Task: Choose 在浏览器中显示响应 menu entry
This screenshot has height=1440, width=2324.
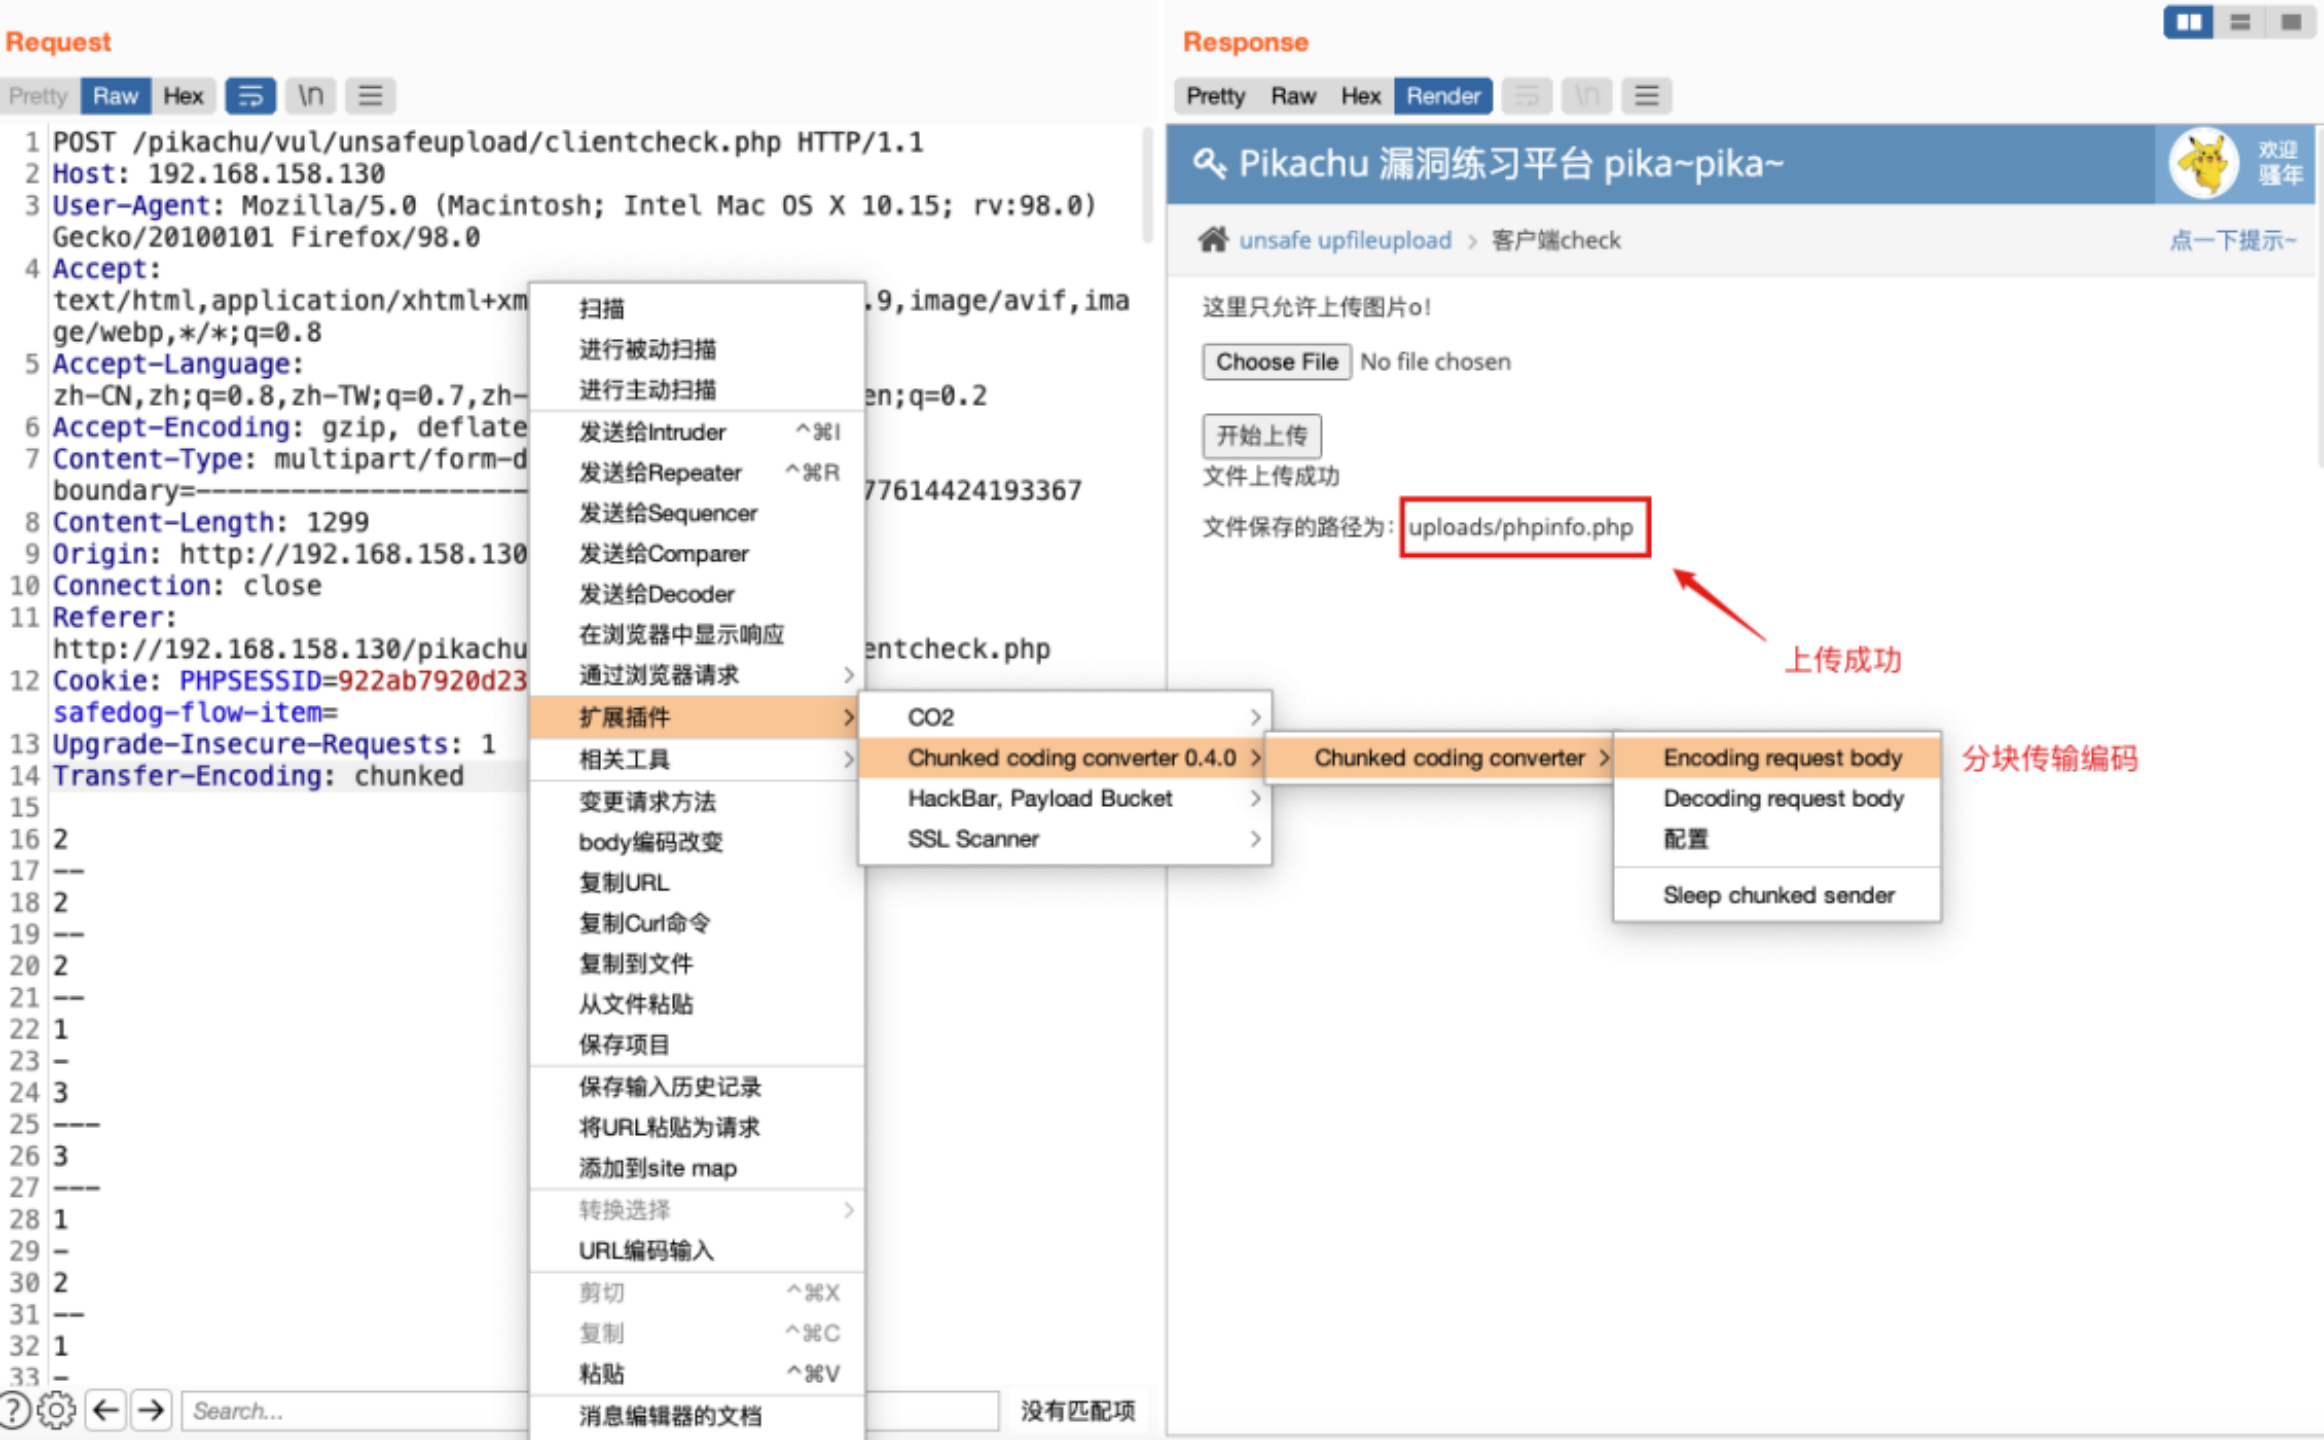Action: click(x=696, y=635)
